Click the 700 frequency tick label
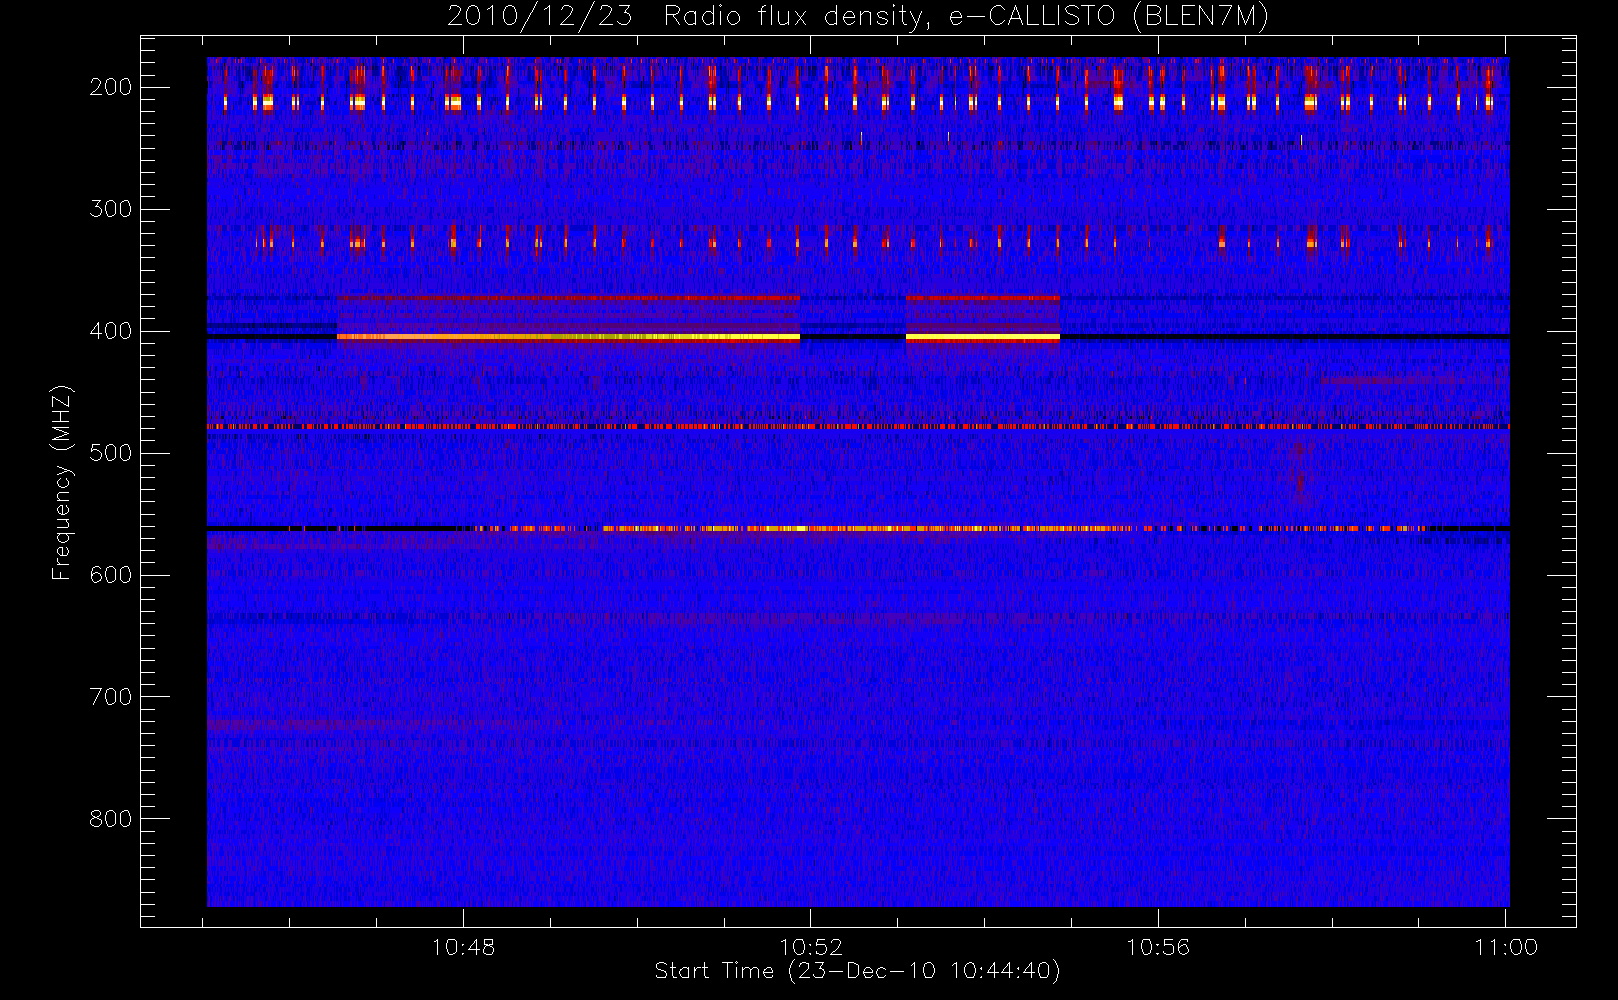1618x1000 pixels. click(110, 697)
